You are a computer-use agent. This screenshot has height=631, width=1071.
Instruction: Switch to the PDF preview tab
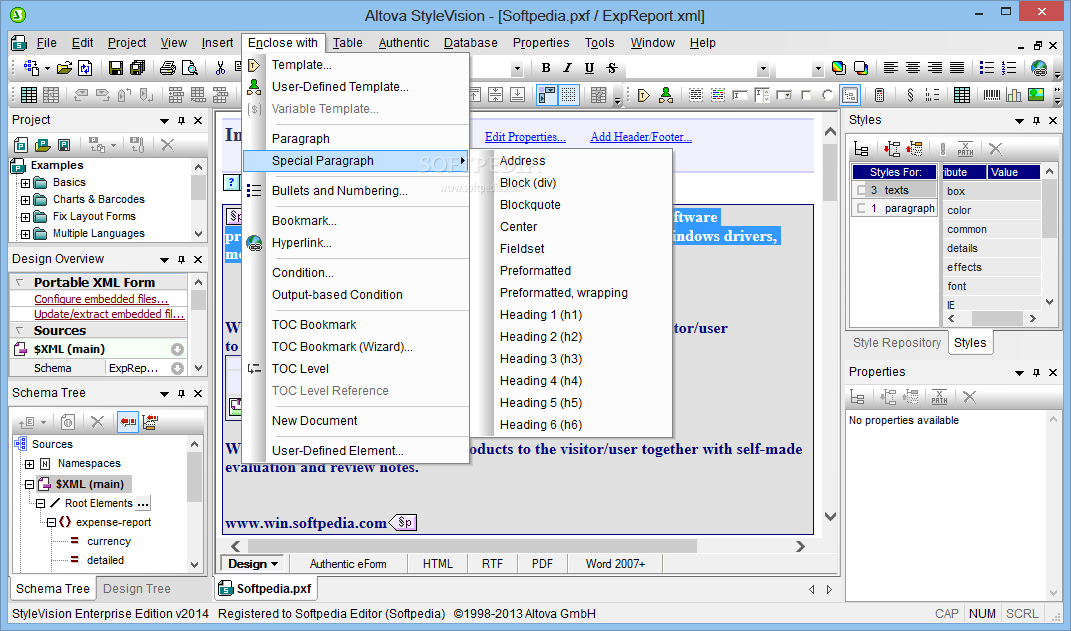pyautogui.click(x=542, y=563)
